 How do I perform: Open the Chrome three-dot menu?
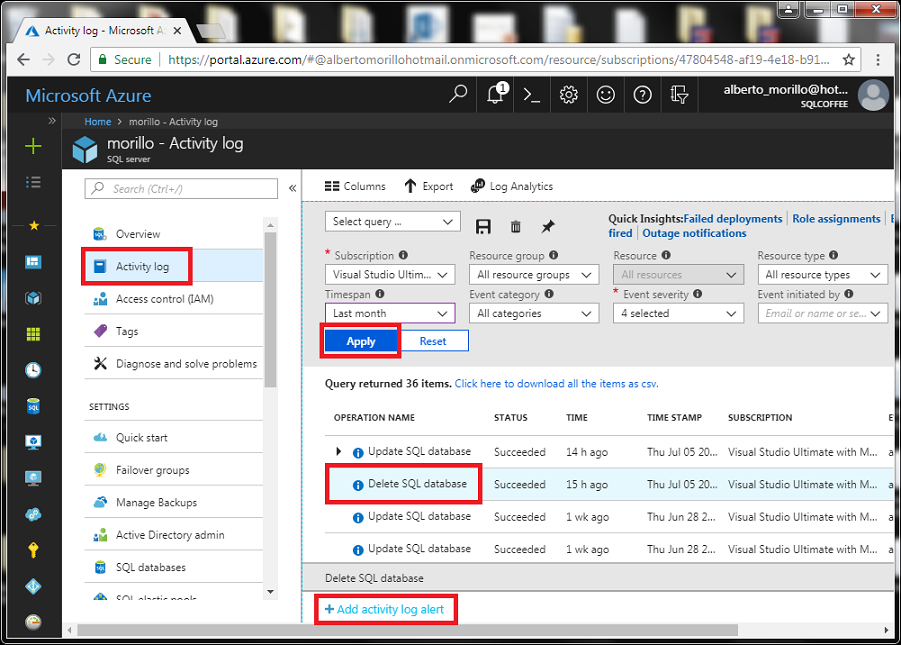pyautogui.click(x=877, y=60)
